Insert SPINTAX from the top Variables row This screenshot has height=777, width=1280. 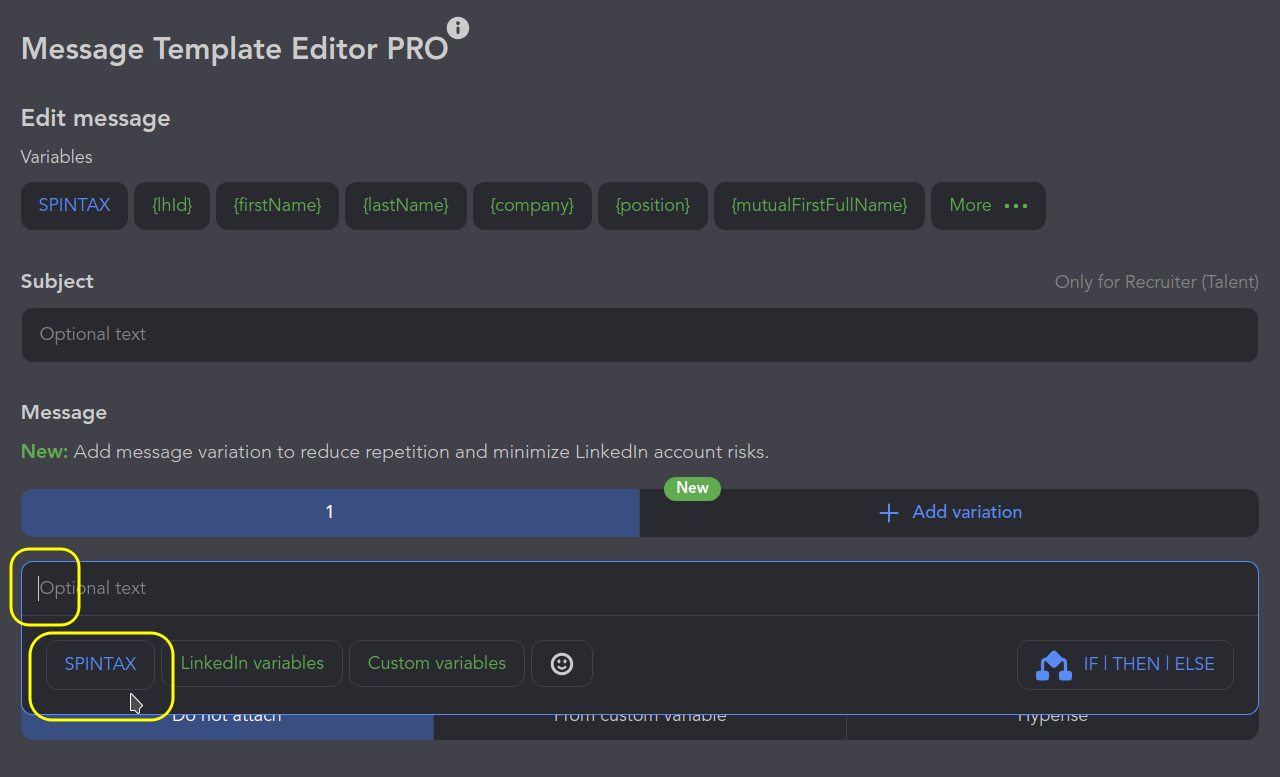[74, 206]
